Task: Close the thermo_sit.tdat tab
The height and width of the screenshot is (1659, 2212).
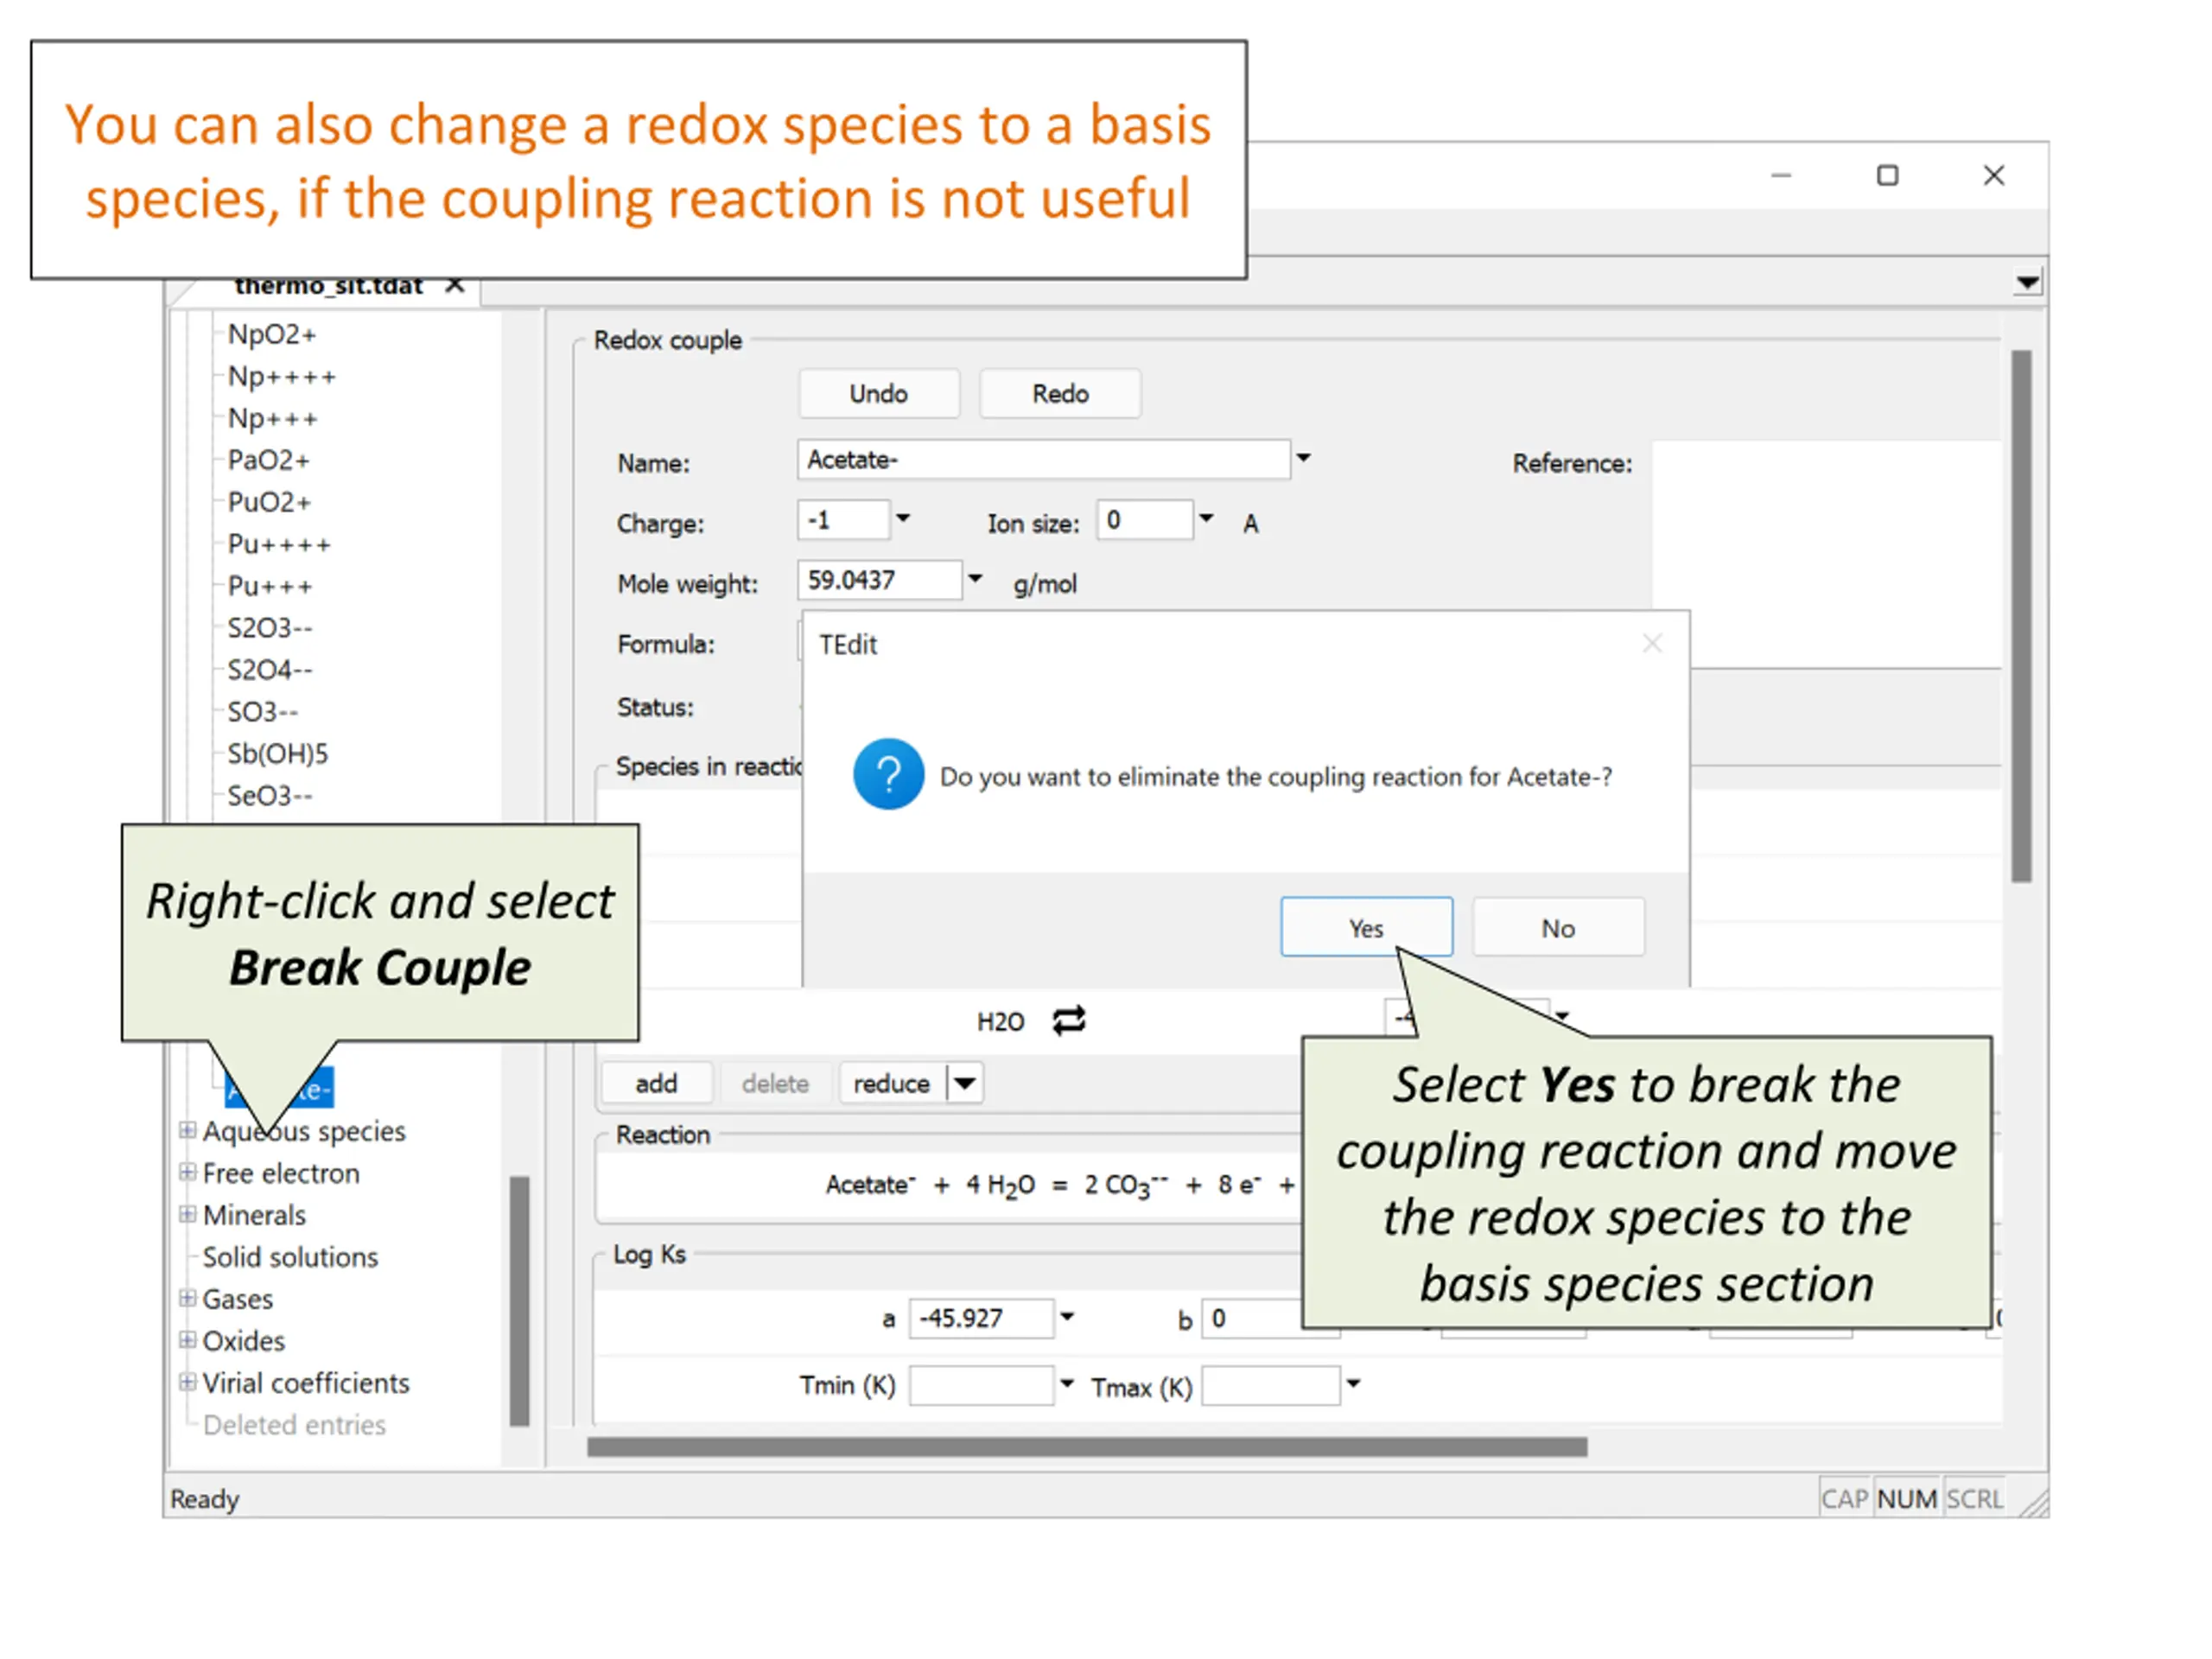Action: pos(455,285)
